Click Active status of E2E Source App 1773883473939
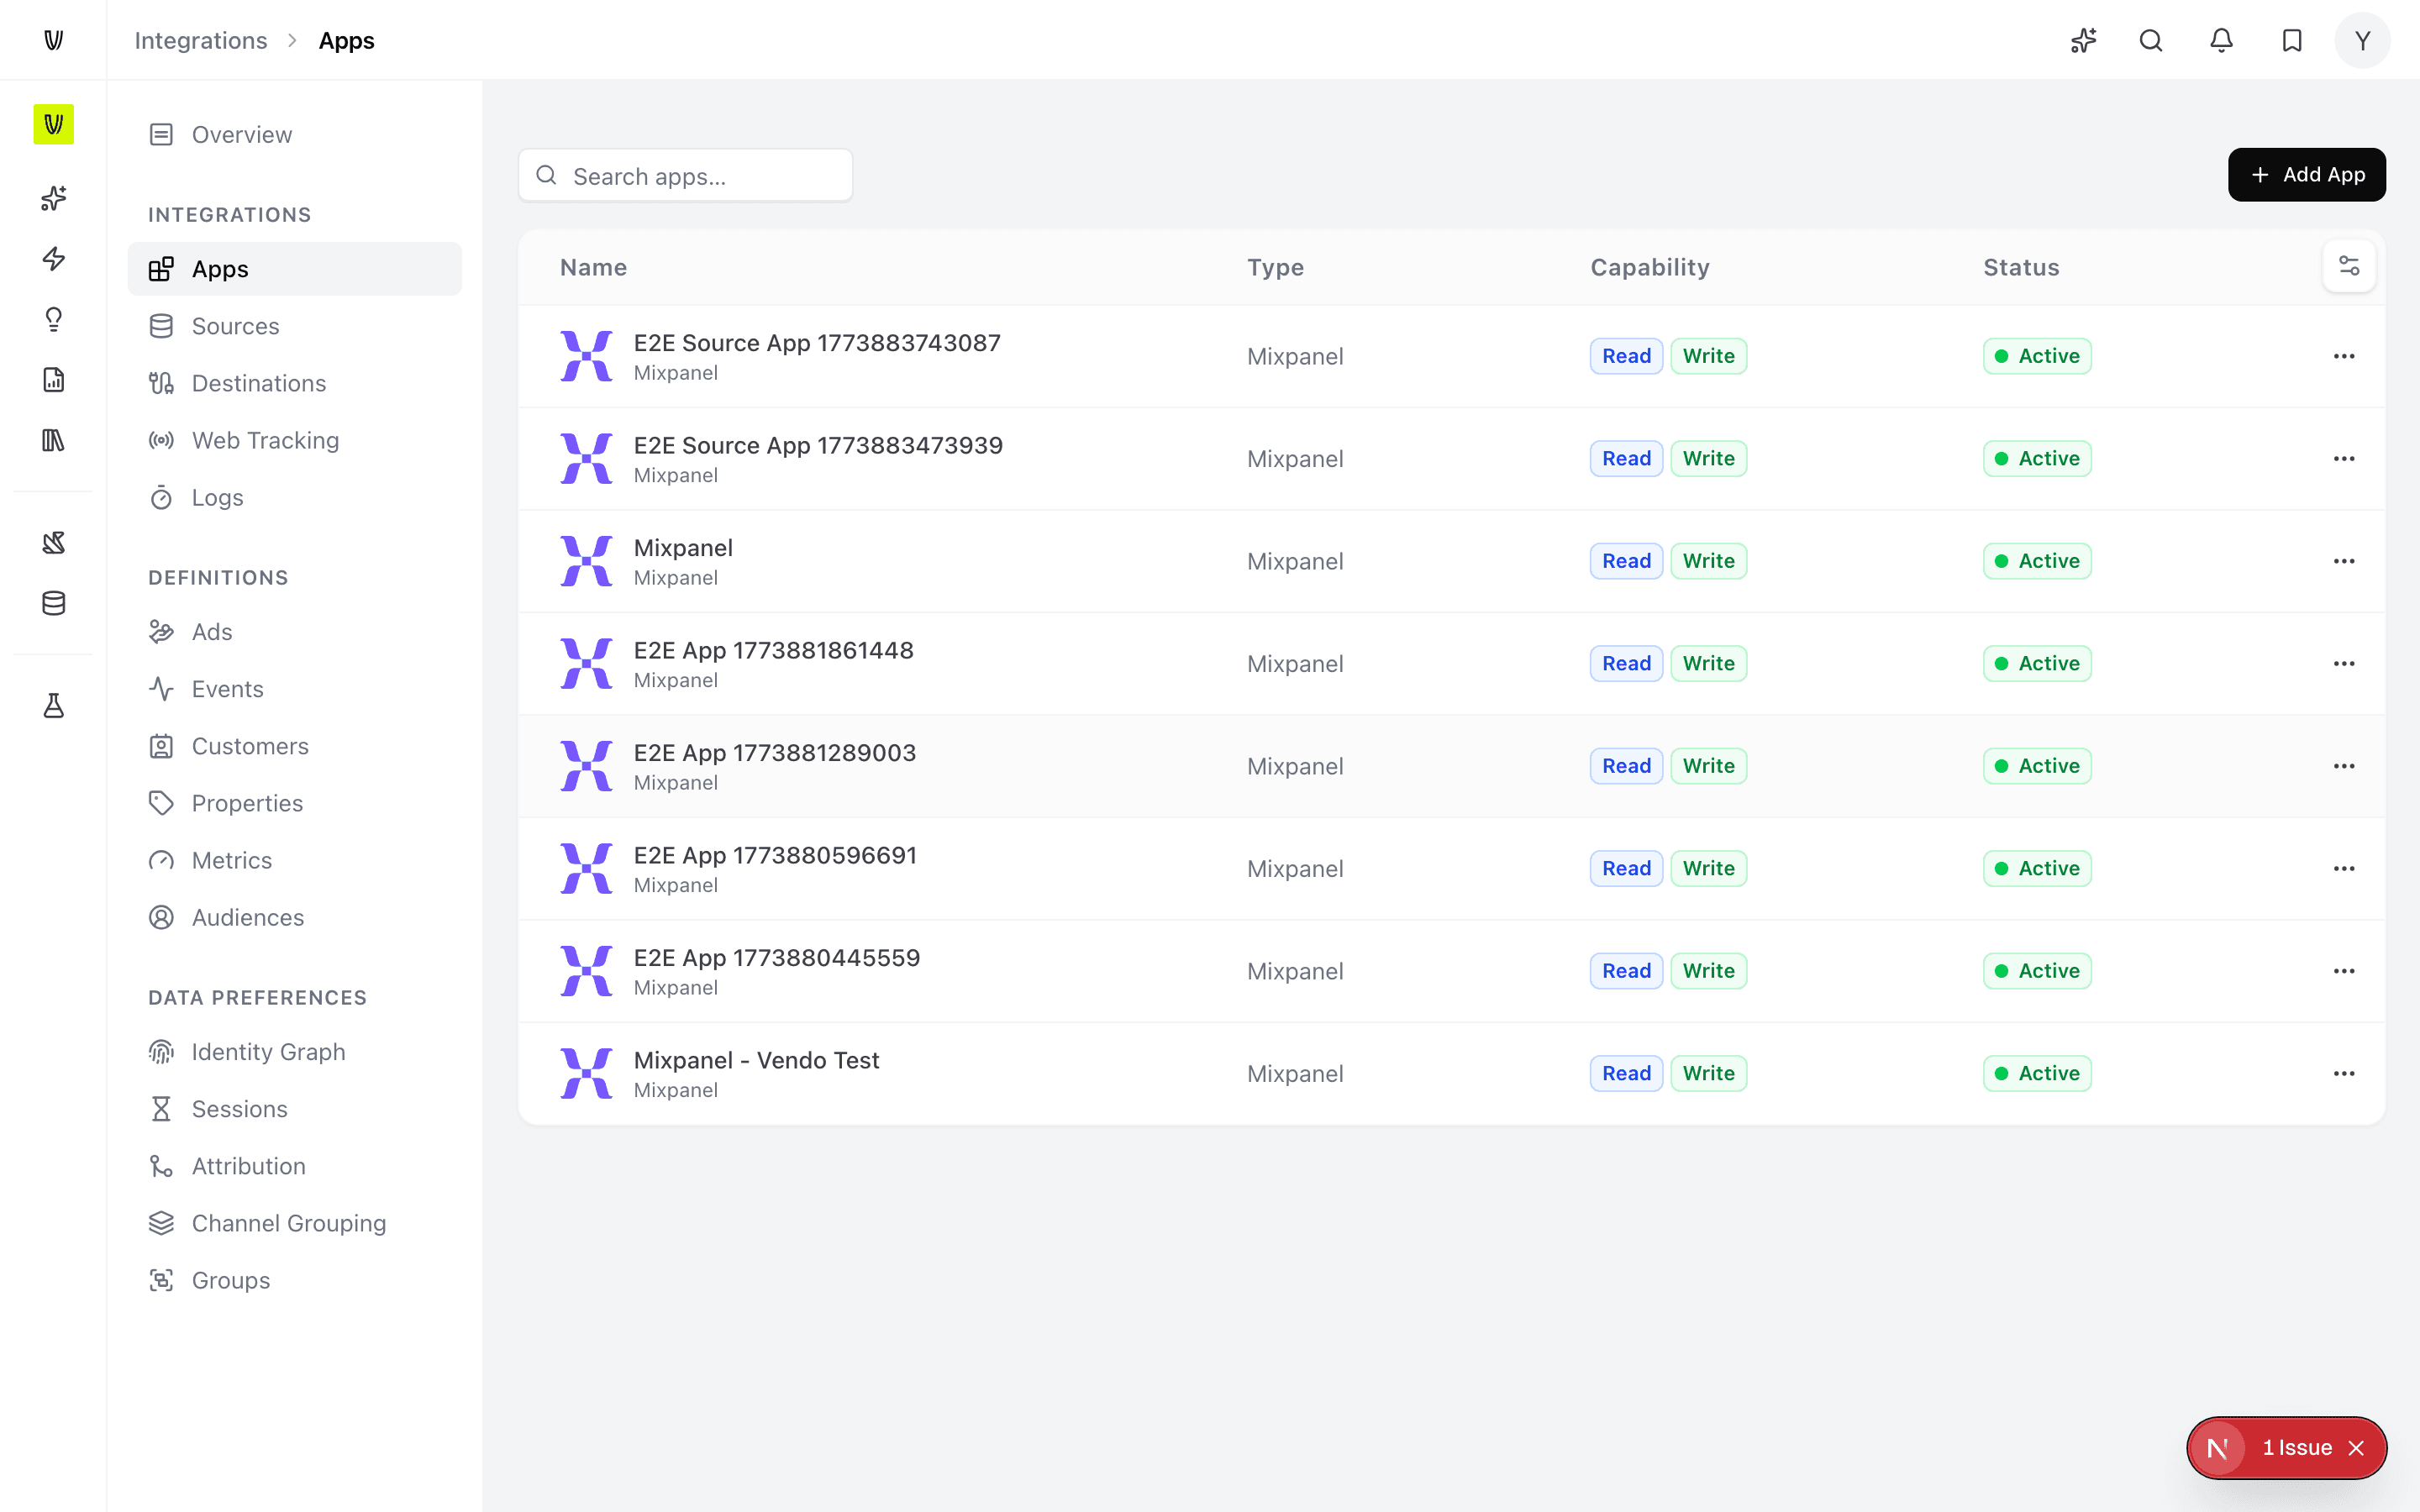 pos(2037,459)
